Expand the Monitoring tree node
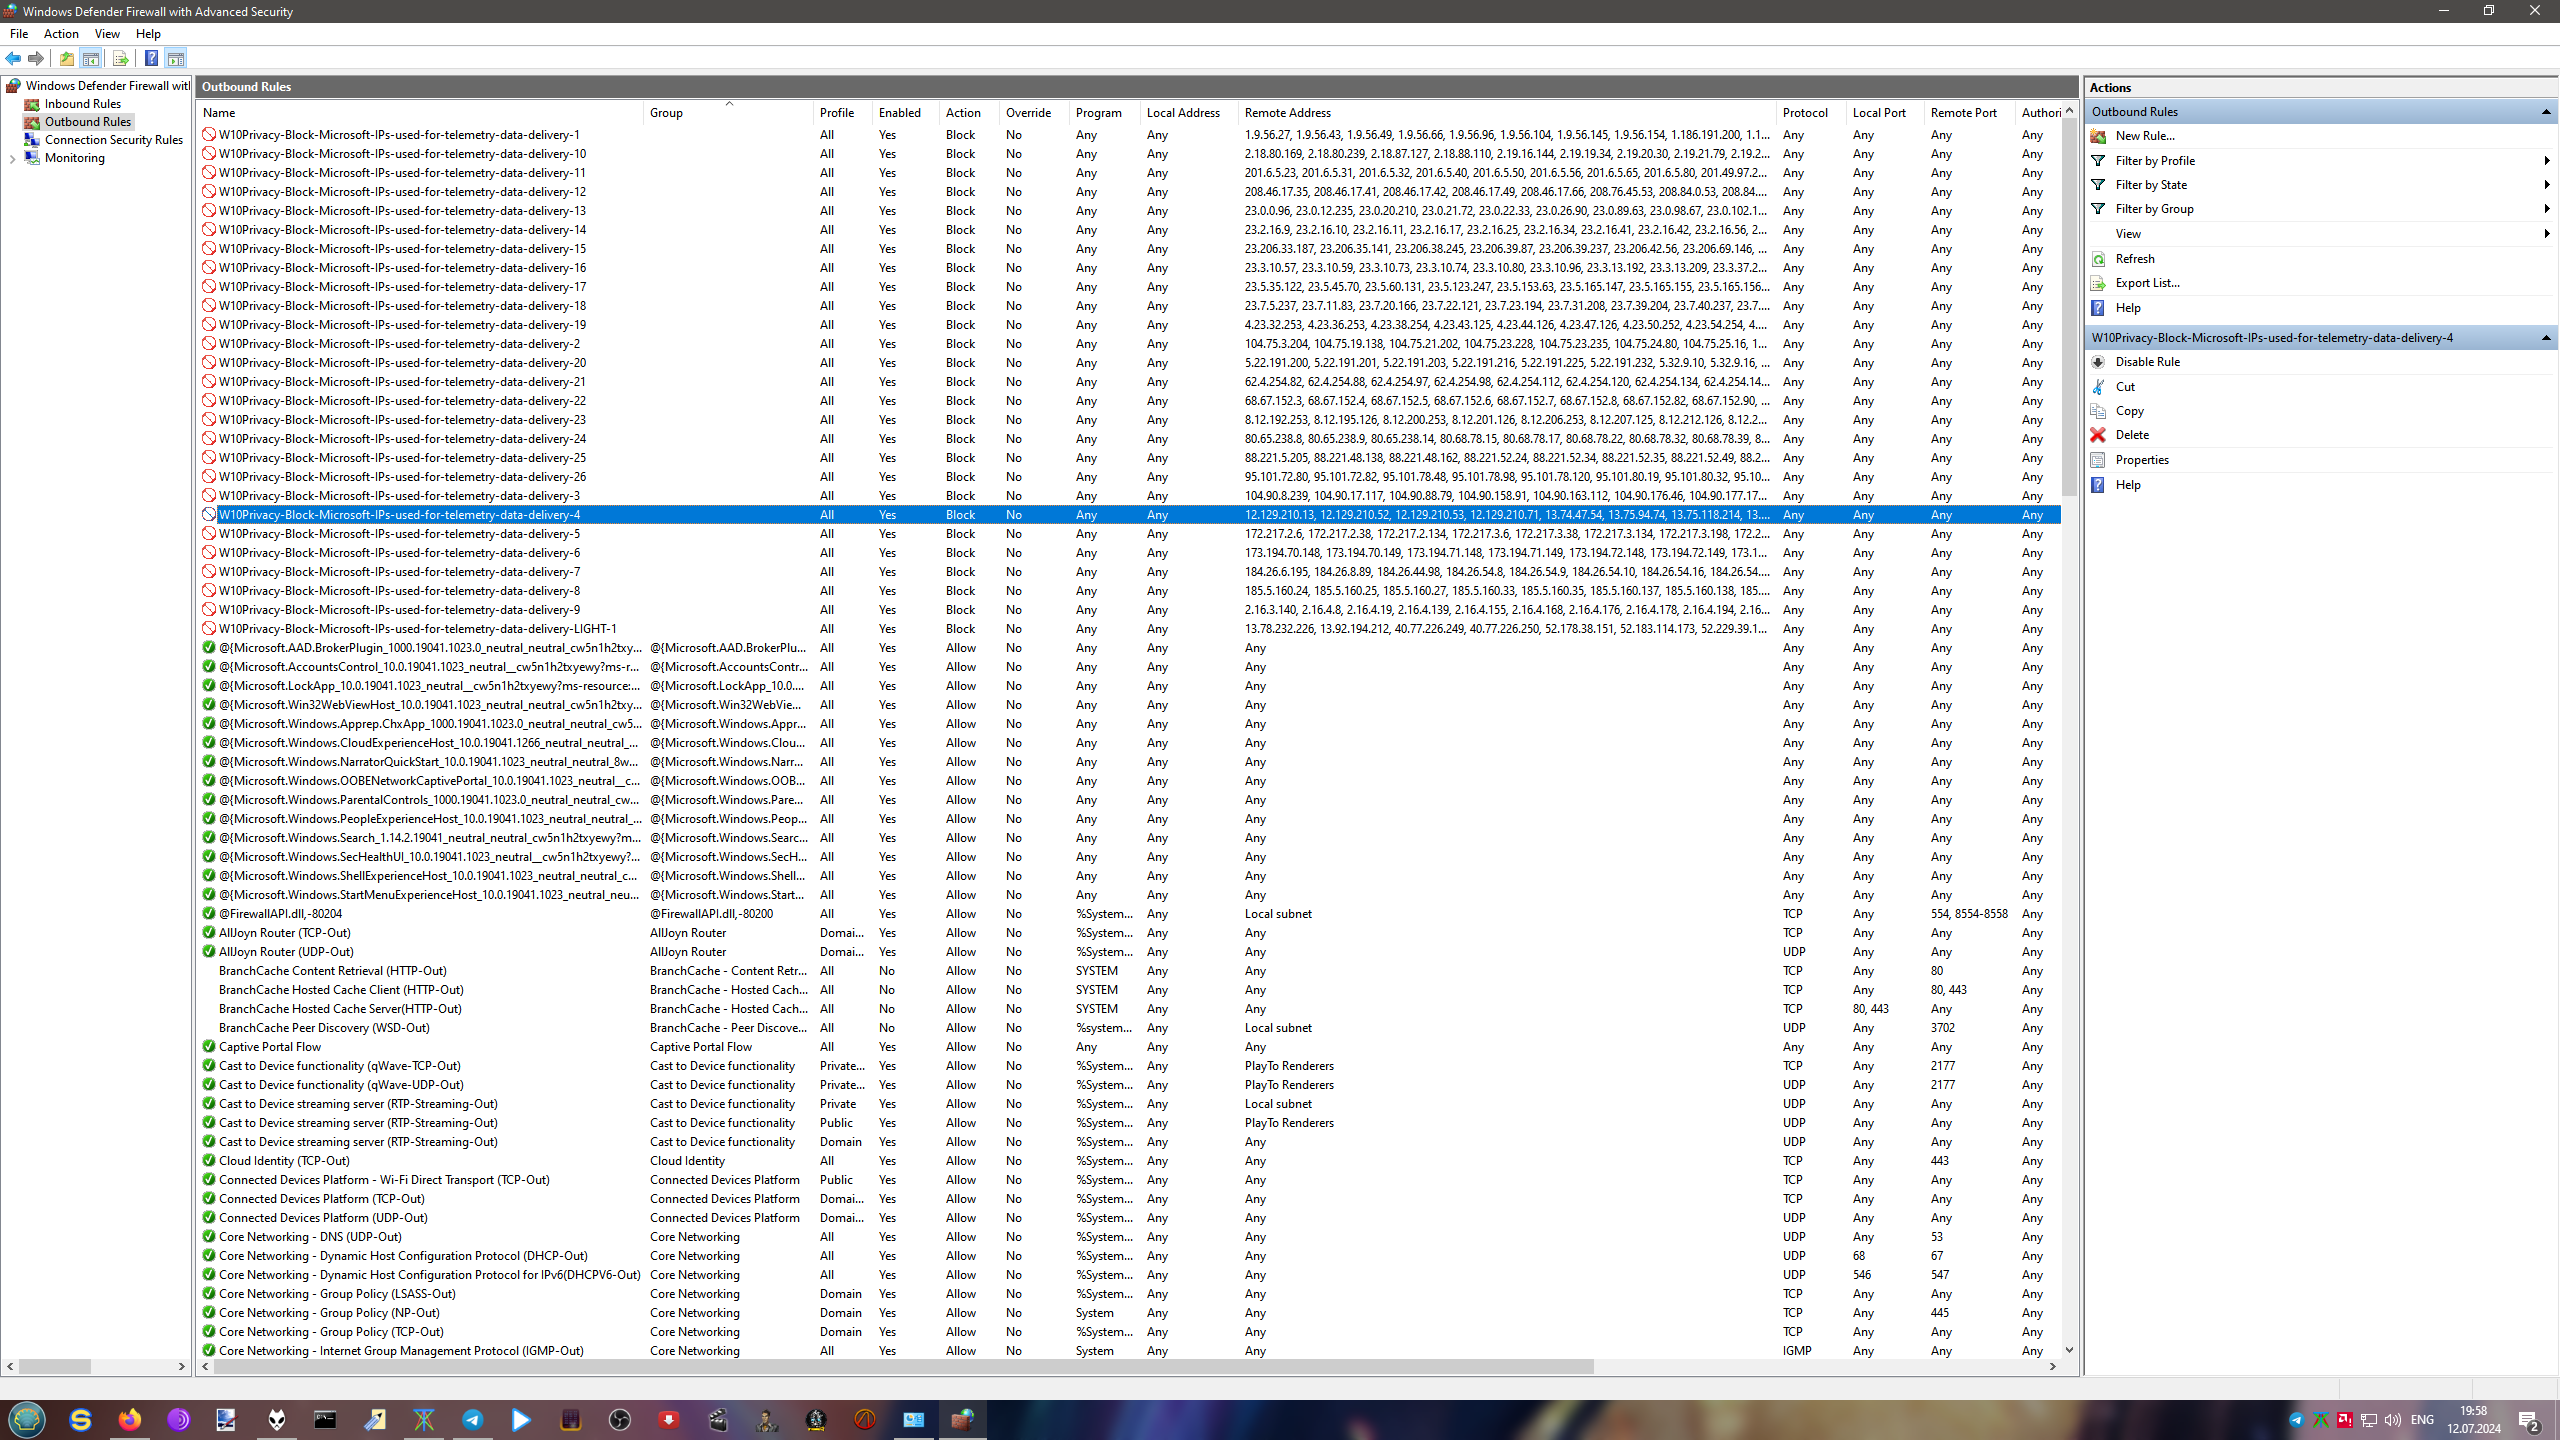Image resolution: width=2560 pixels, height=1440 pixels. pos(12,158)
